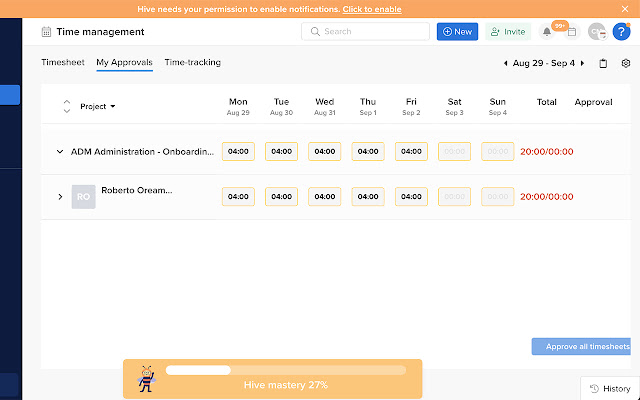Click the 'Click to enable' notifications link
Screen dimensions: 640x400
tap(372, 9)
